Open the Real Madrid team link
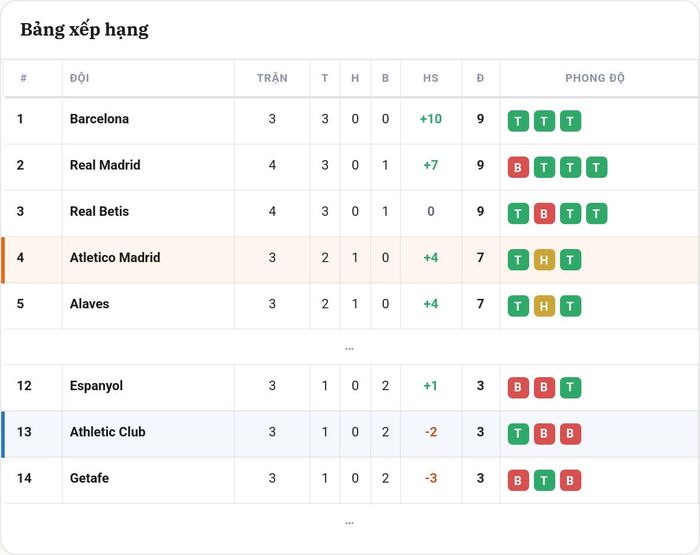Screen dimensions: 700x555 105,165
